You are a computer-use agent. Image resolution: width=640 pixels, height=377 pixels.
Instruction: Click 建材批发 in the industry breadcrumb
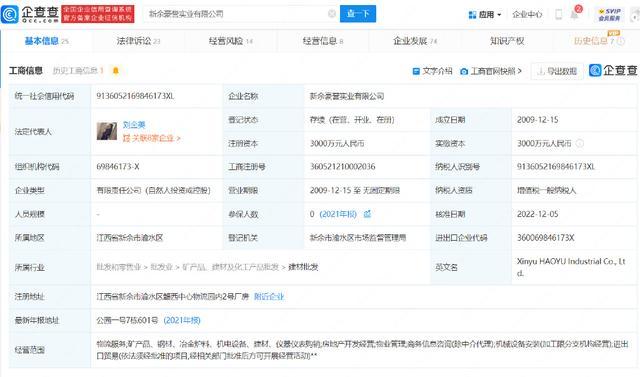point(303,267)
